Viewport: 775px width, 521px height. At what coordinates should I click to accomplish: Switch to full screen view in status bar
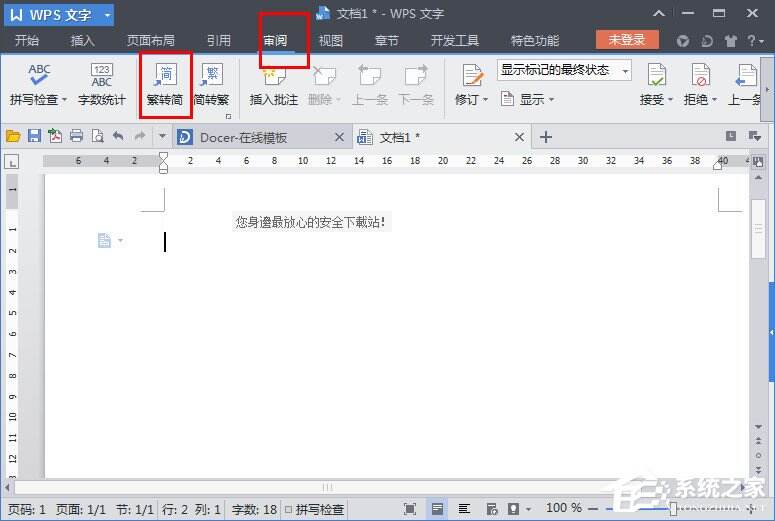click(x=410, y=509)
